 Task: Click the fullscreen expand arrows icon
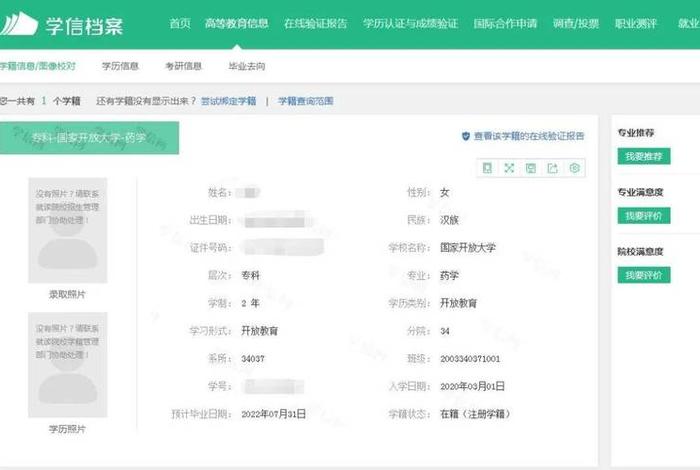click(509, 168)
